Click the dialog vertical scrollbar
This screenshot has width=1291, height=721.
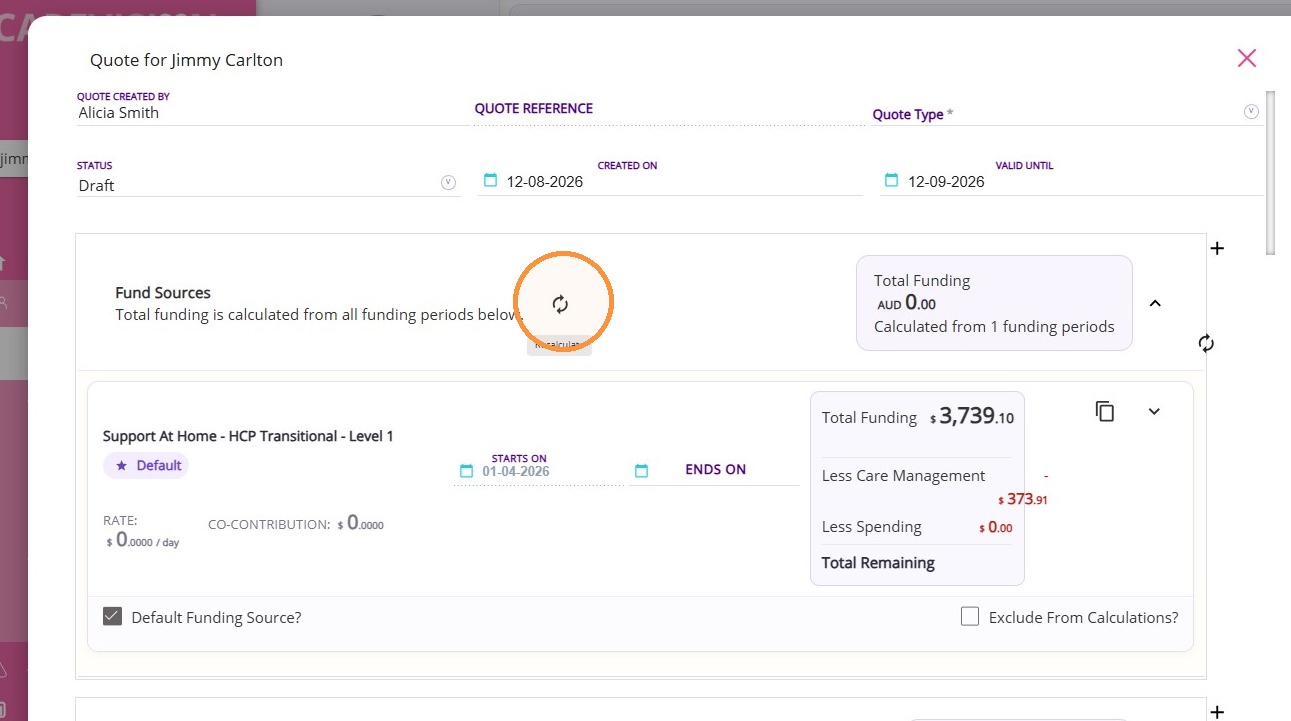point(1270,173)
